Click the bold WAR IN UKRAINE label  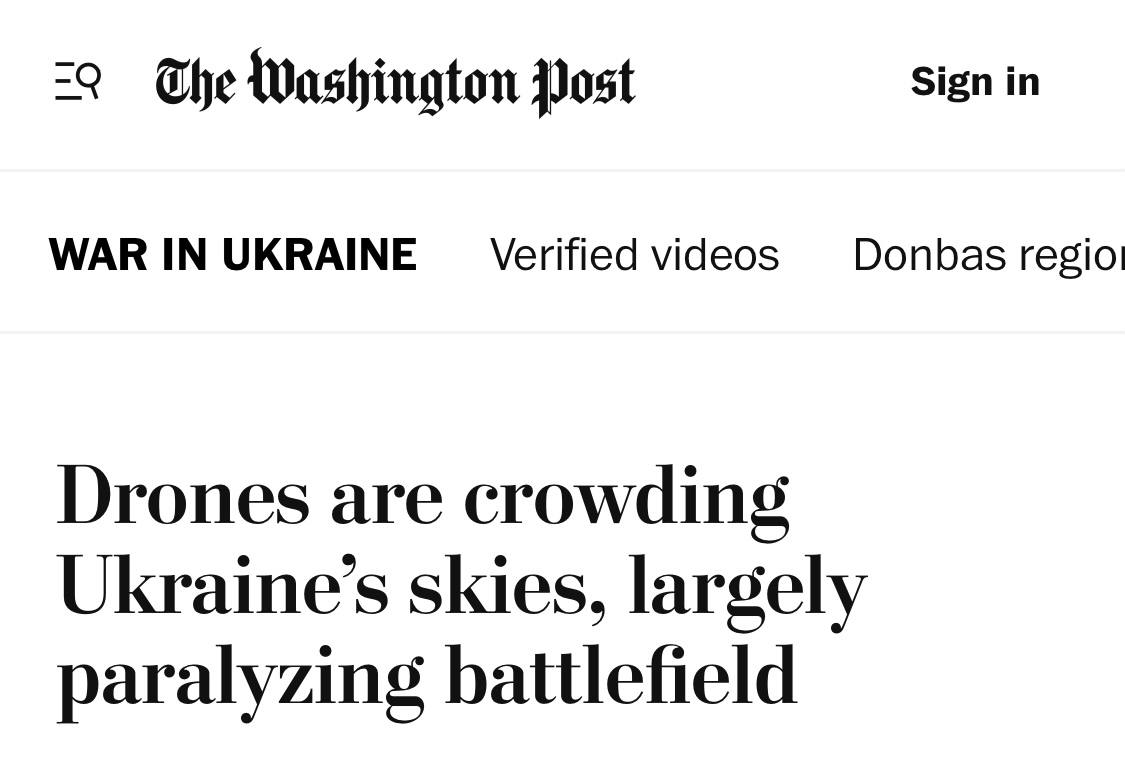232,254
